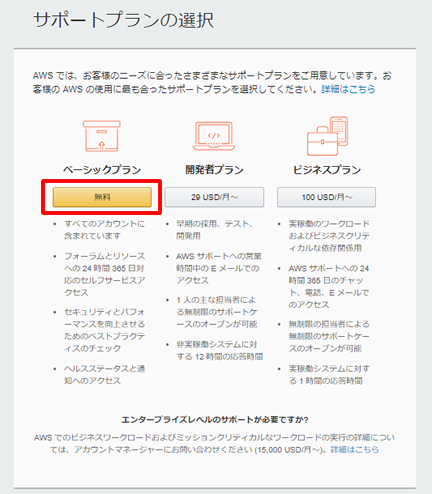Click the Developer plan laptop icon
This screenshot has width=432, height=494.
point(214,136)
